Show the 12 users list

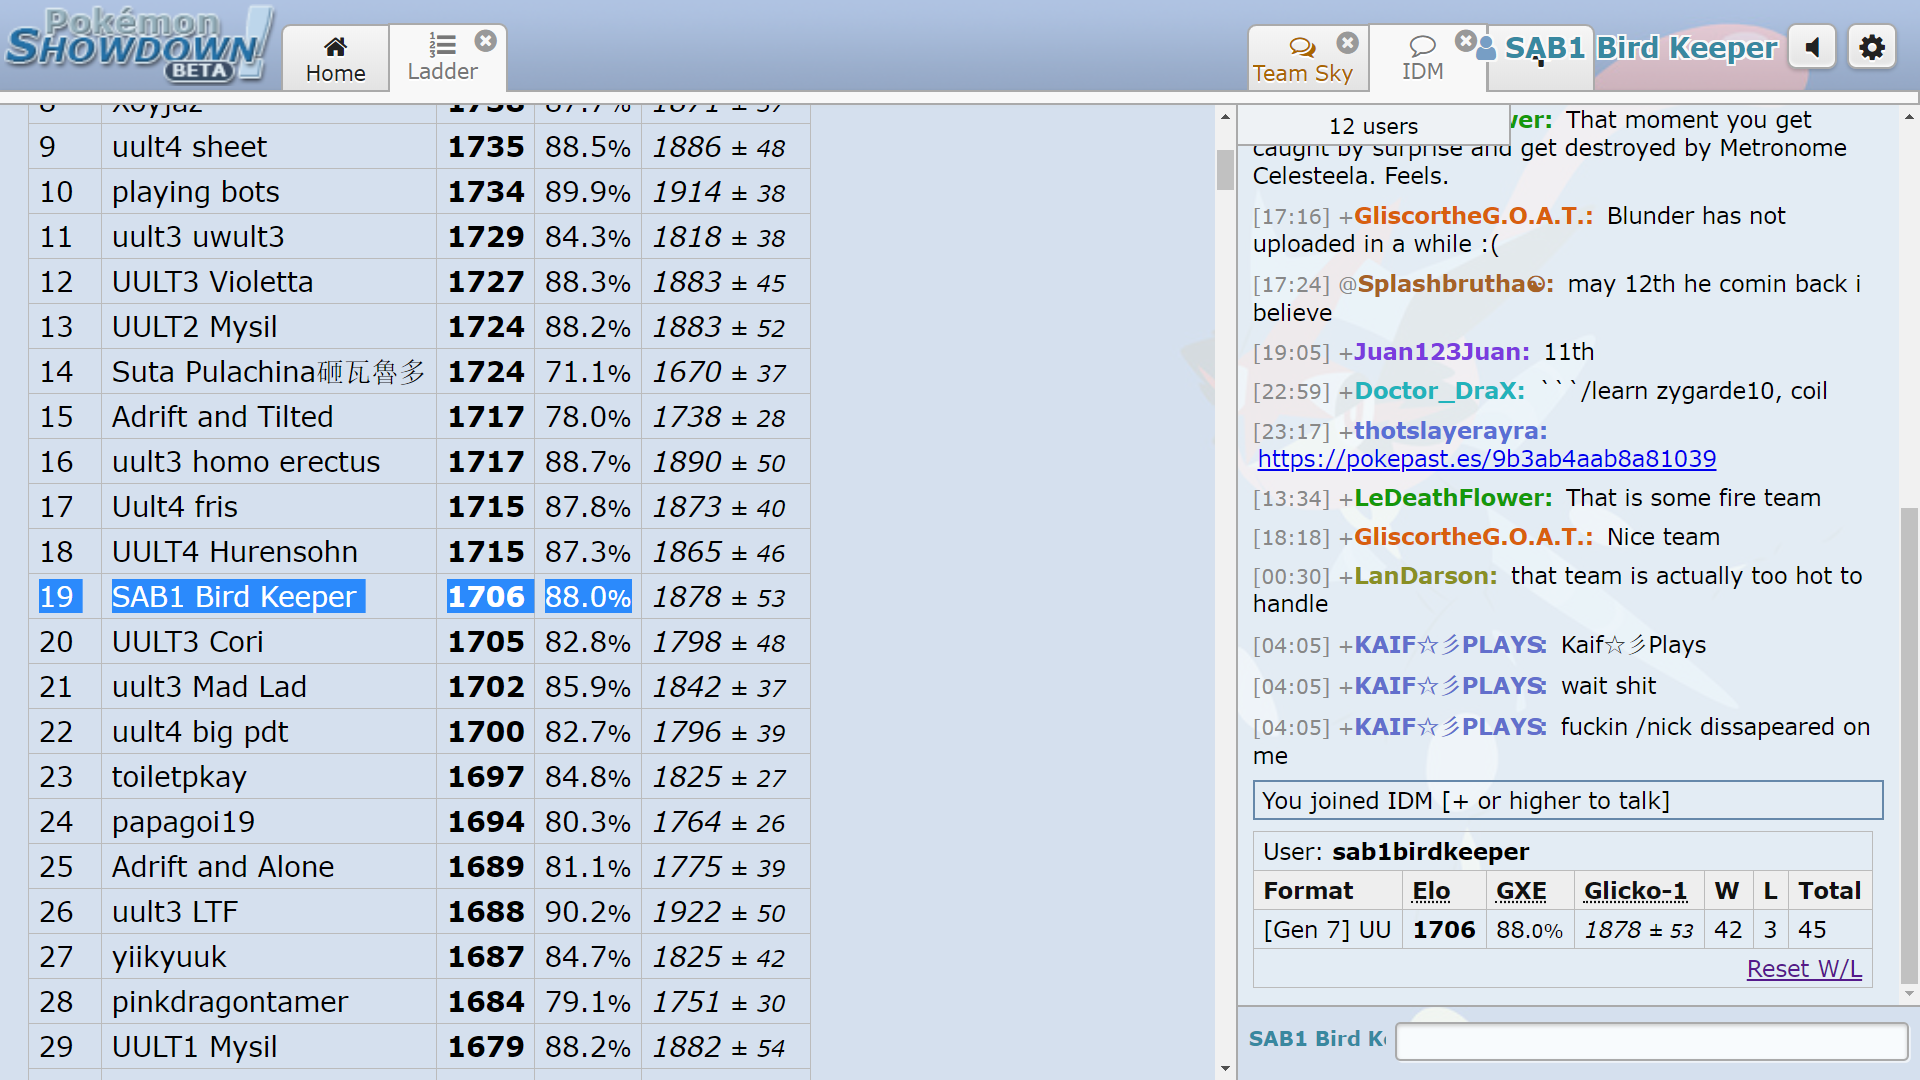pyautogui.click(x=1373, y=126)
